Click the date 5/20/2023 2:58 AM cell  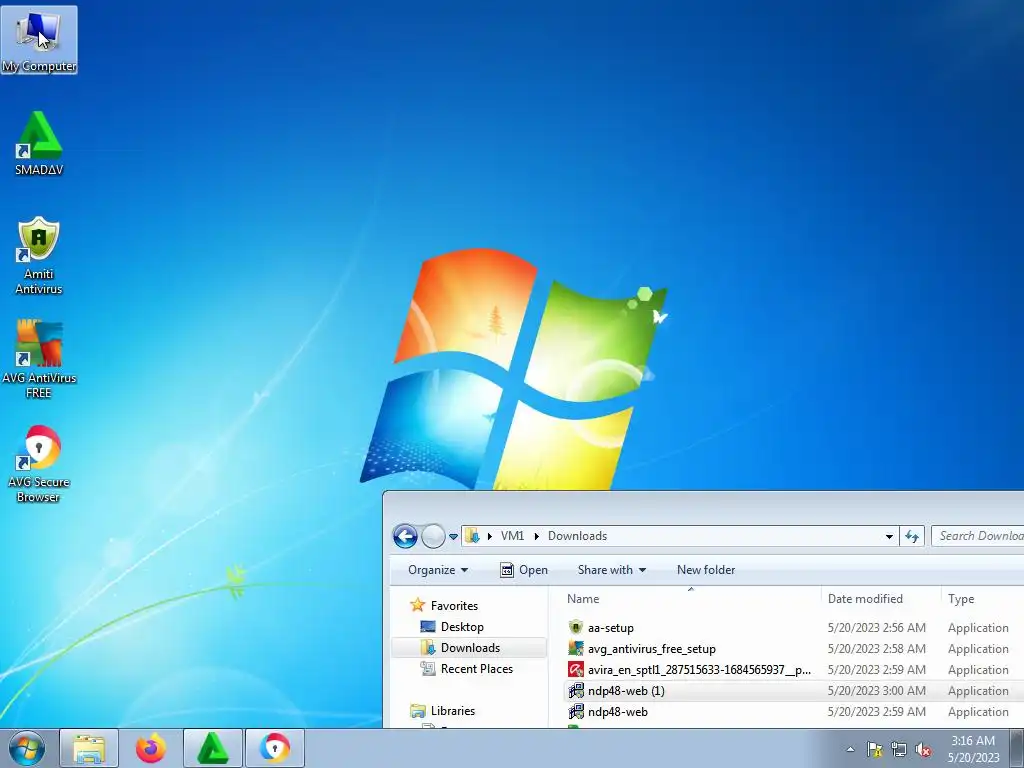876,648
